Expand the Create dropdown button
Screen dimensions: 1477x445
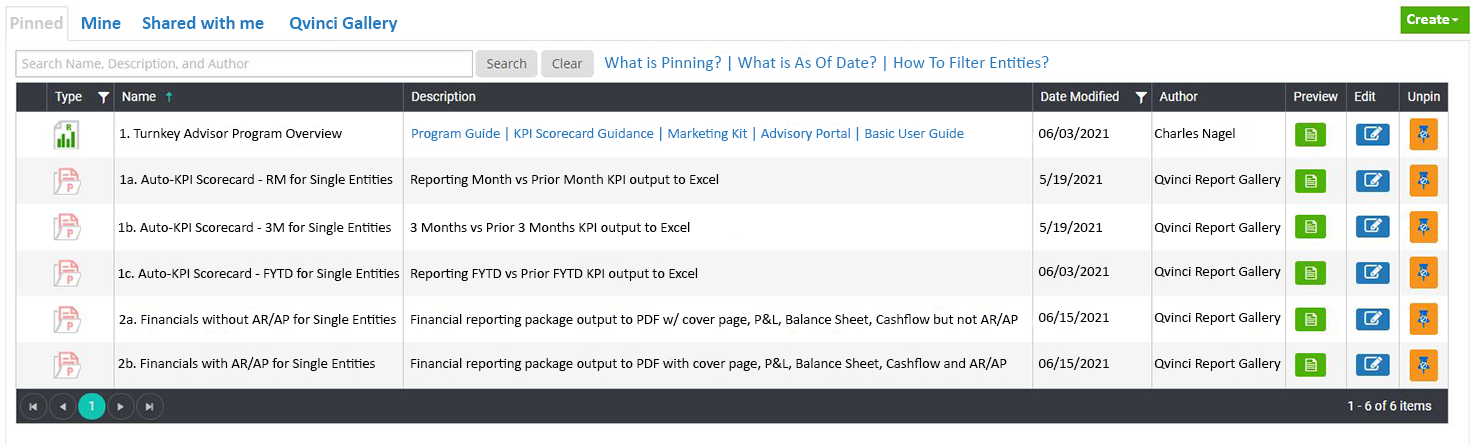[x=1433, y=19]
